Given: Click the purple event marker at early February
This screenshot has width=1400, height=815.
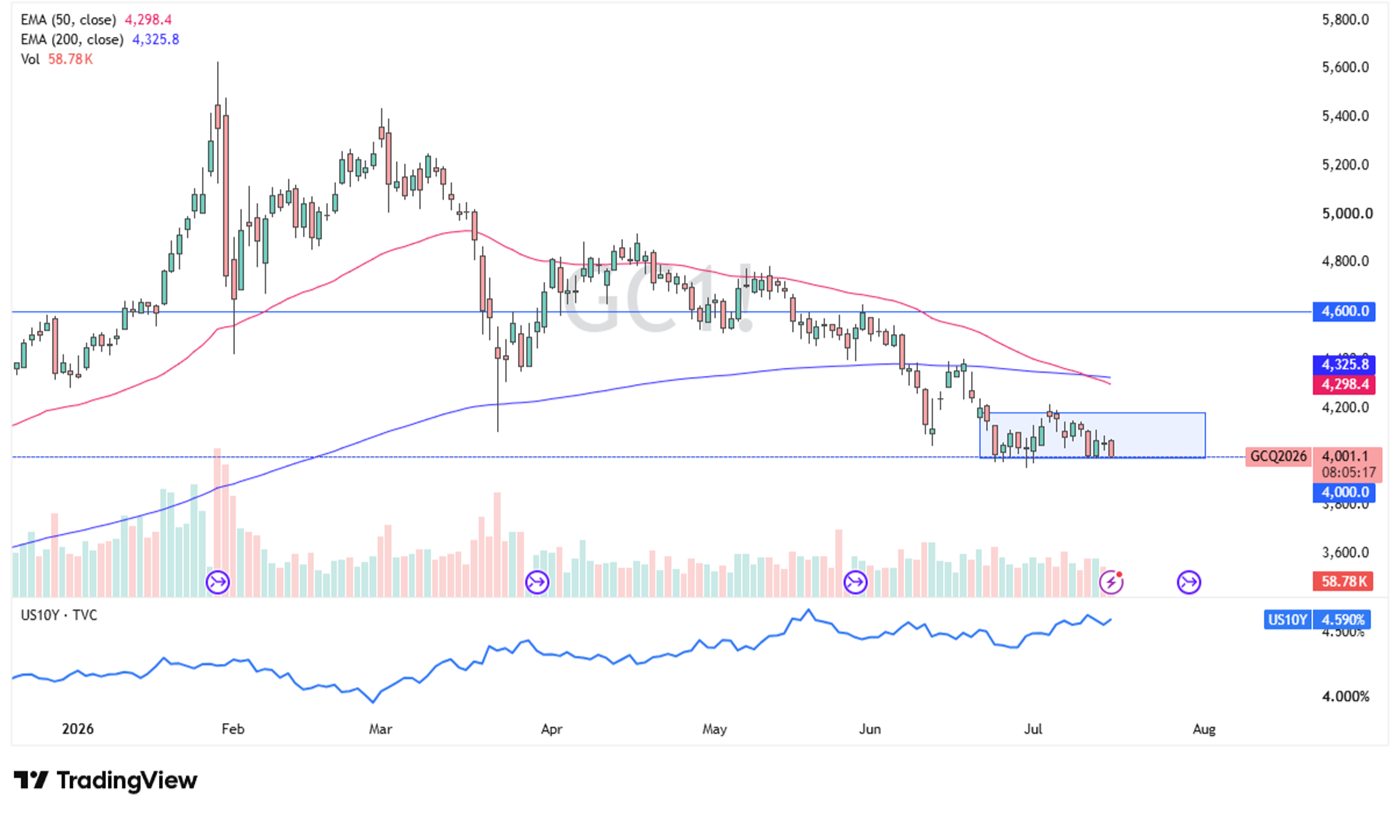Looking at the screenshot, I should click(x=218, y=581).
